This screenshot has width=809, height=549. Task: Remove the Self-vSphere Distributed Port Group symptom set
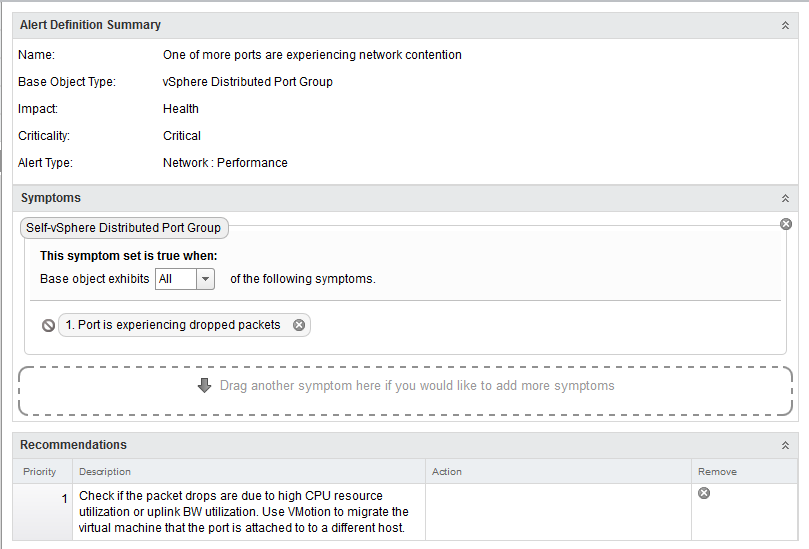pos(785,224)
